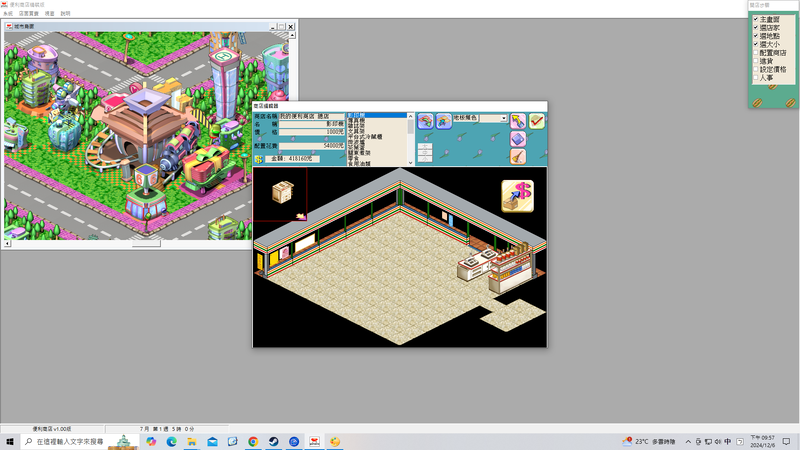Click the 價格 price field showing 1000元
This screenshot has height=450, width=800.
tap(312, 132)
